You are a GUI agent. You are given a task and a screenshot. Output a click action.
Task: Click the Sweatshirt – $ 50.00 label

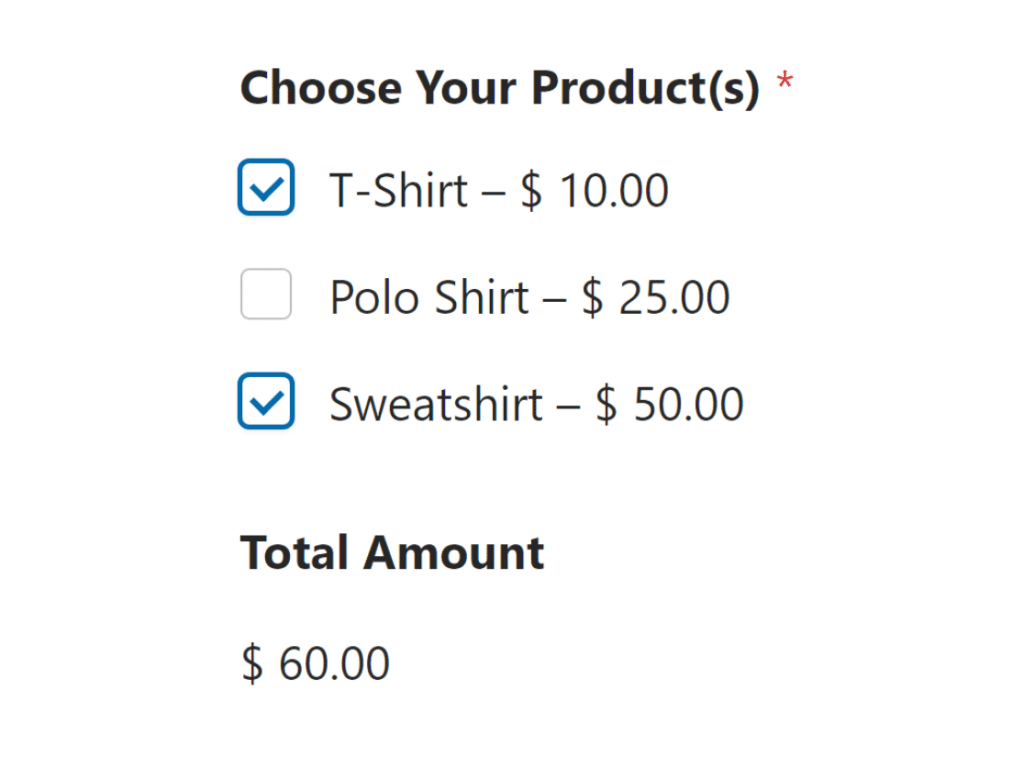(536, 403)
